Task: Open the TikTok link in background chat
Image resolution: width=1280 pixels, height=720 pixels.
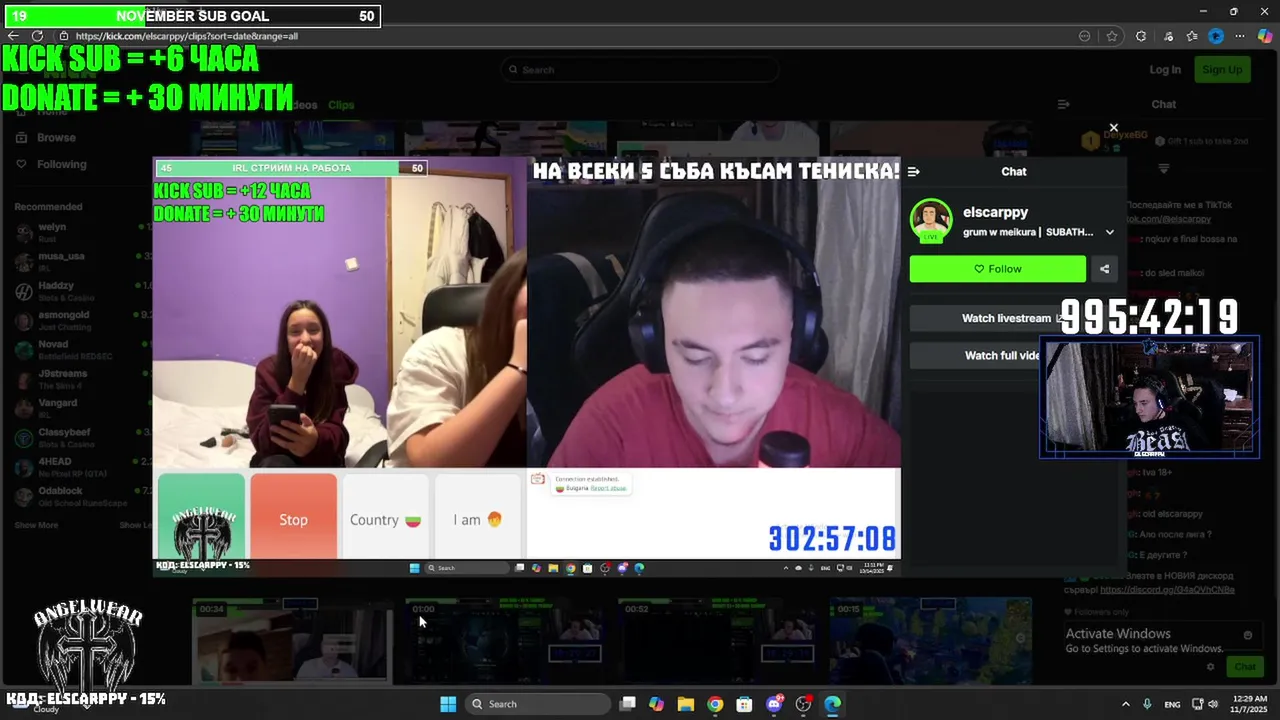Action: click(1168, 219)
